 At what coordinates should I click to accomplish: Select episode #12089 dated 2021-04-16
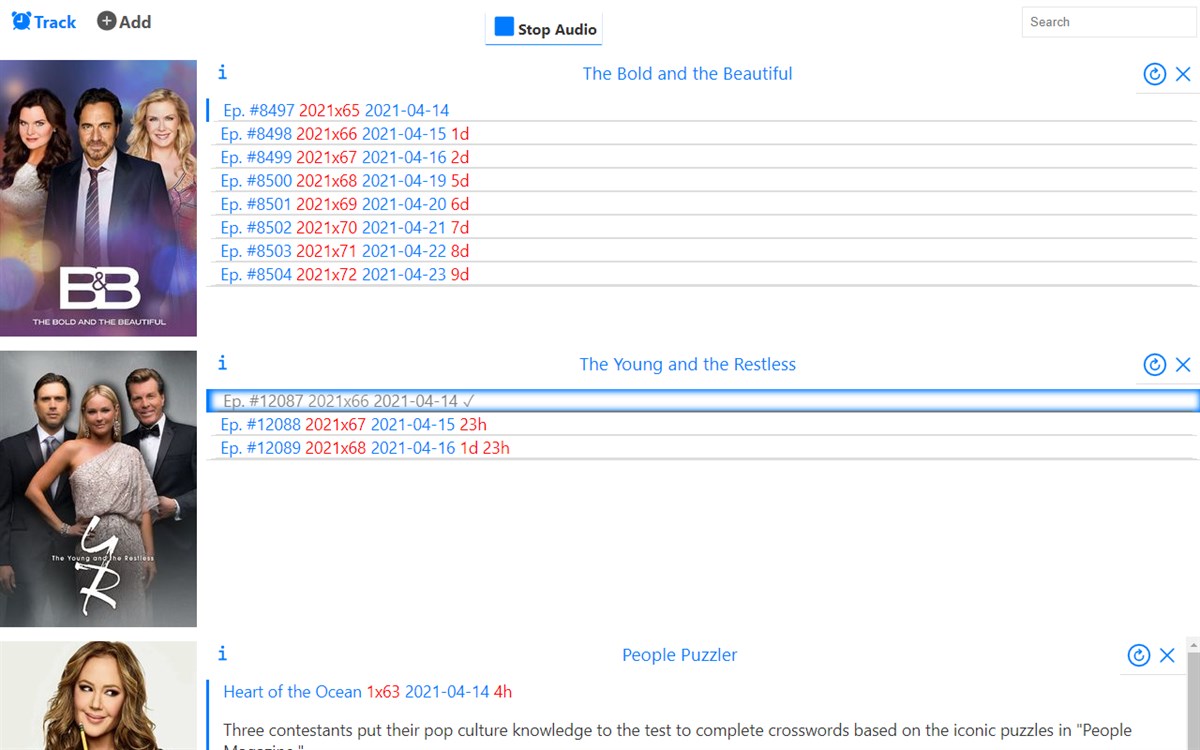[x=702, y=448]
